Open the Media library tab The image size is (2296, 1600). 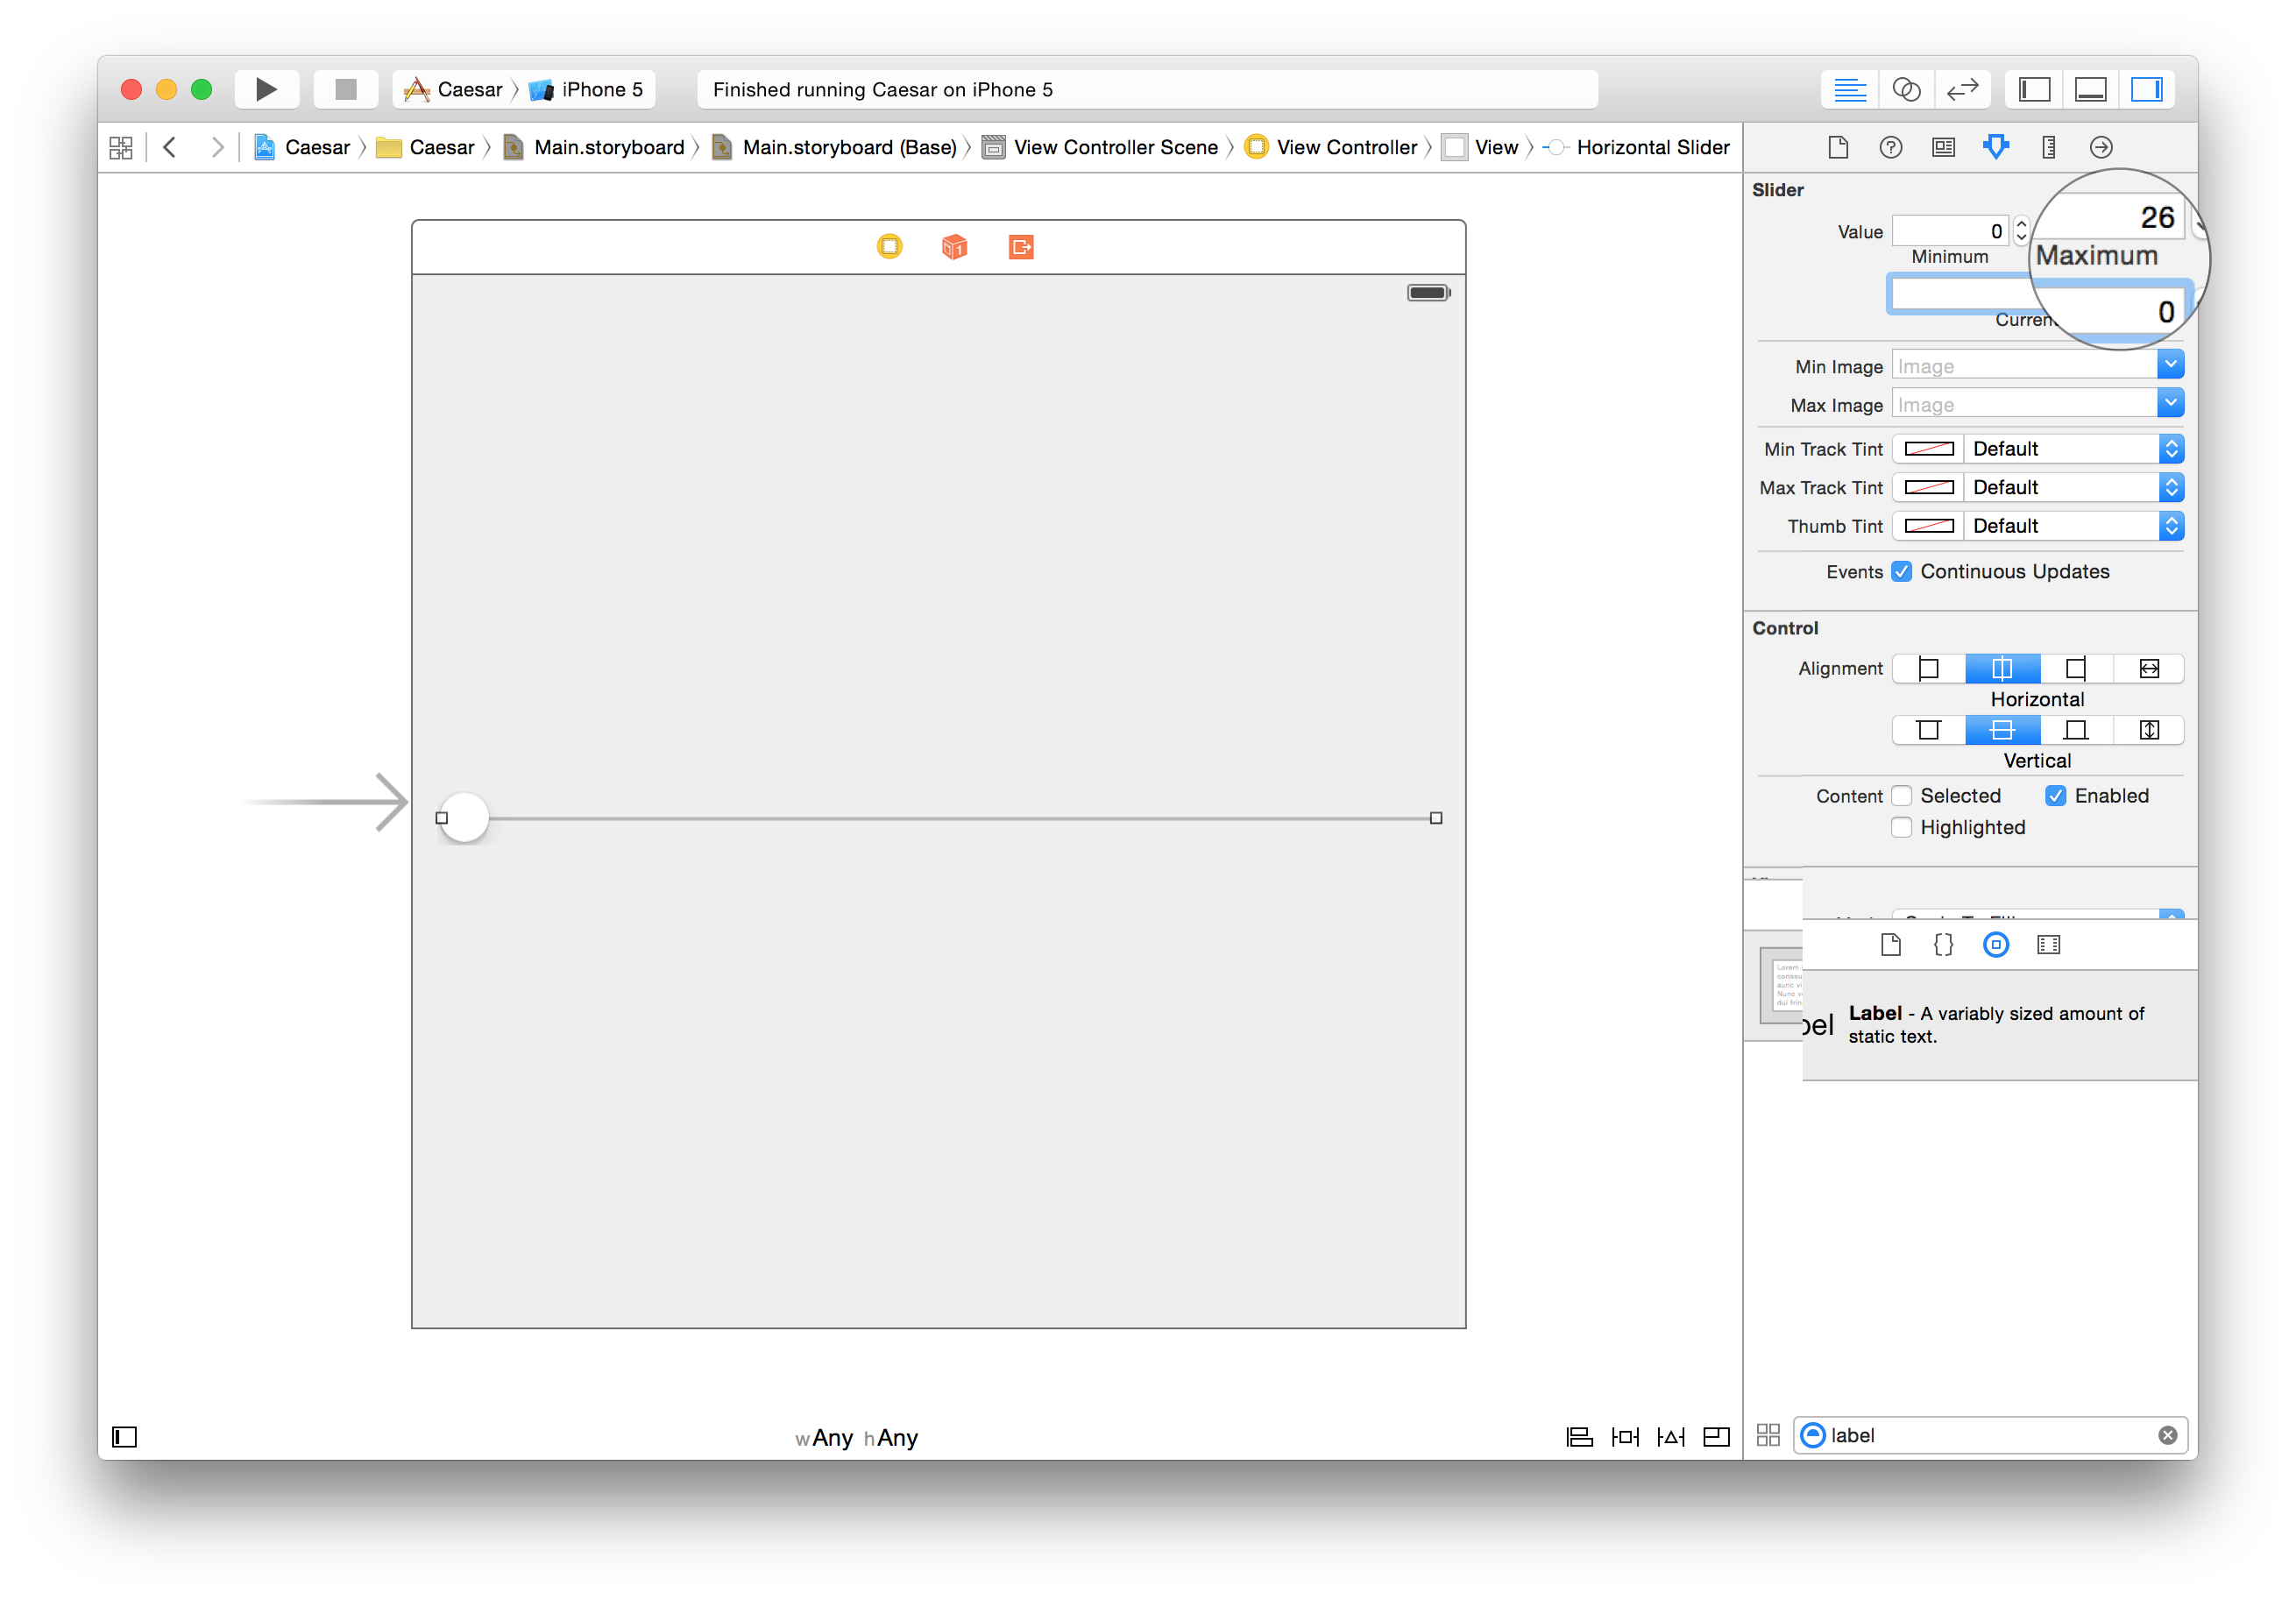click(x=2049, y=945)
